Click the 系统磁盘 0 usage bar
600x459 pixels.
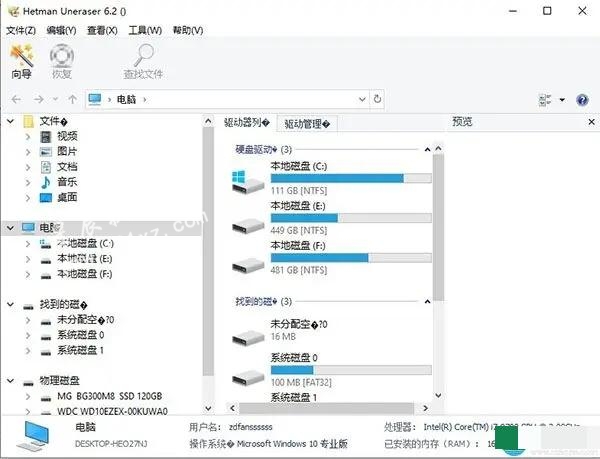(351, 370)
